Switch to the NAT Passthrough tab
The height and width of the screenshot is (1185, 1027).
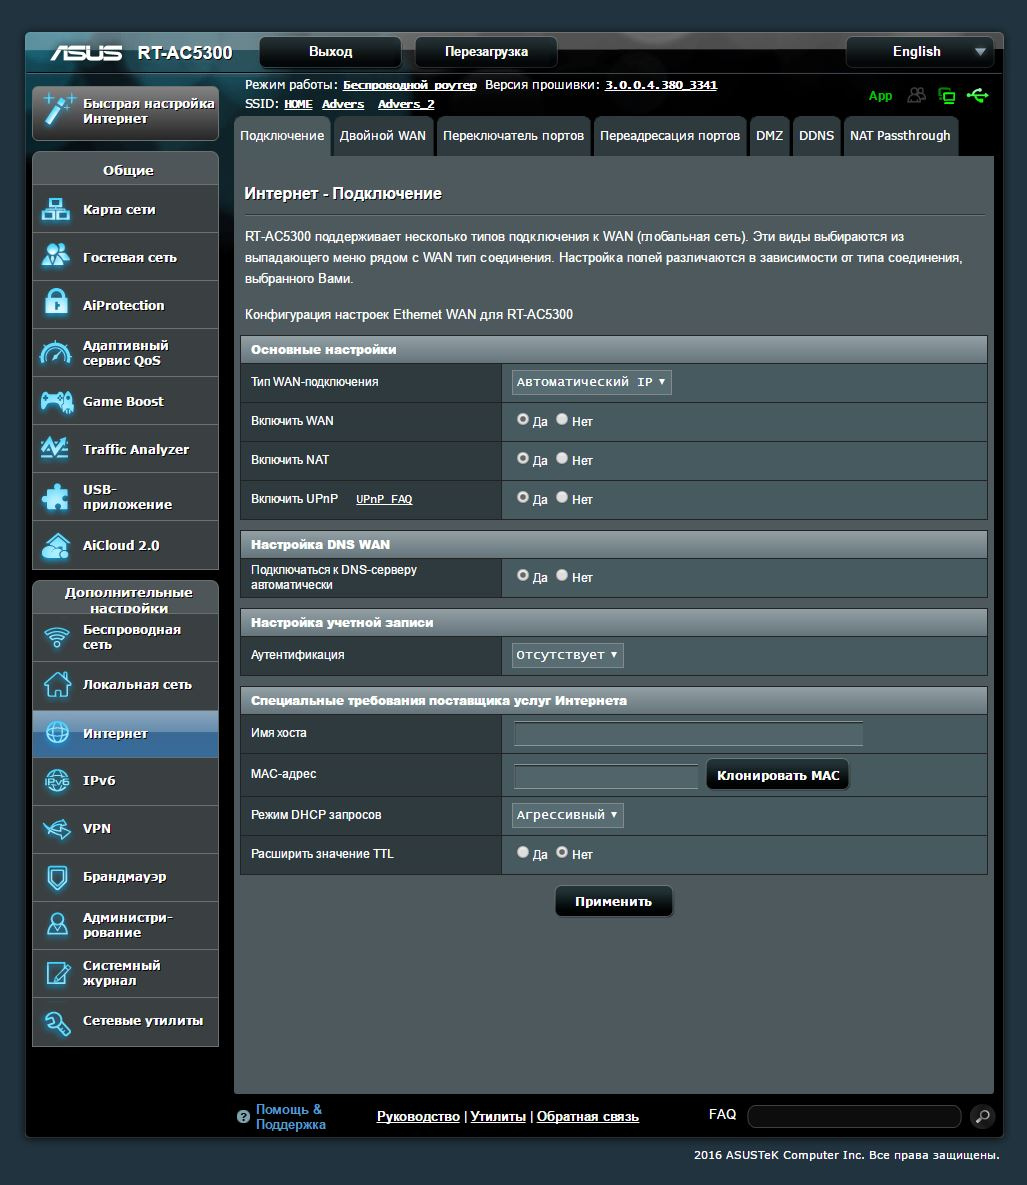900,136
